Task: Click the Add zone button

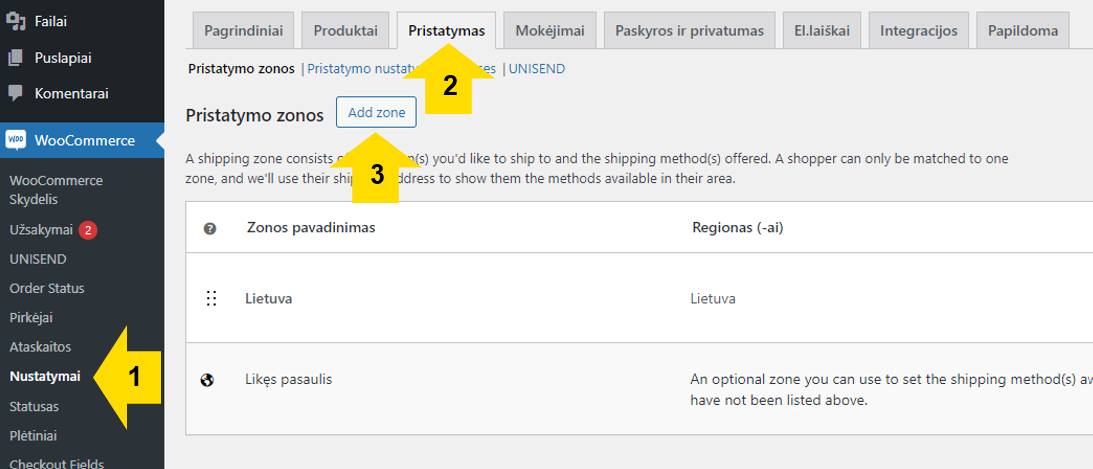Action: click(376, 112)
